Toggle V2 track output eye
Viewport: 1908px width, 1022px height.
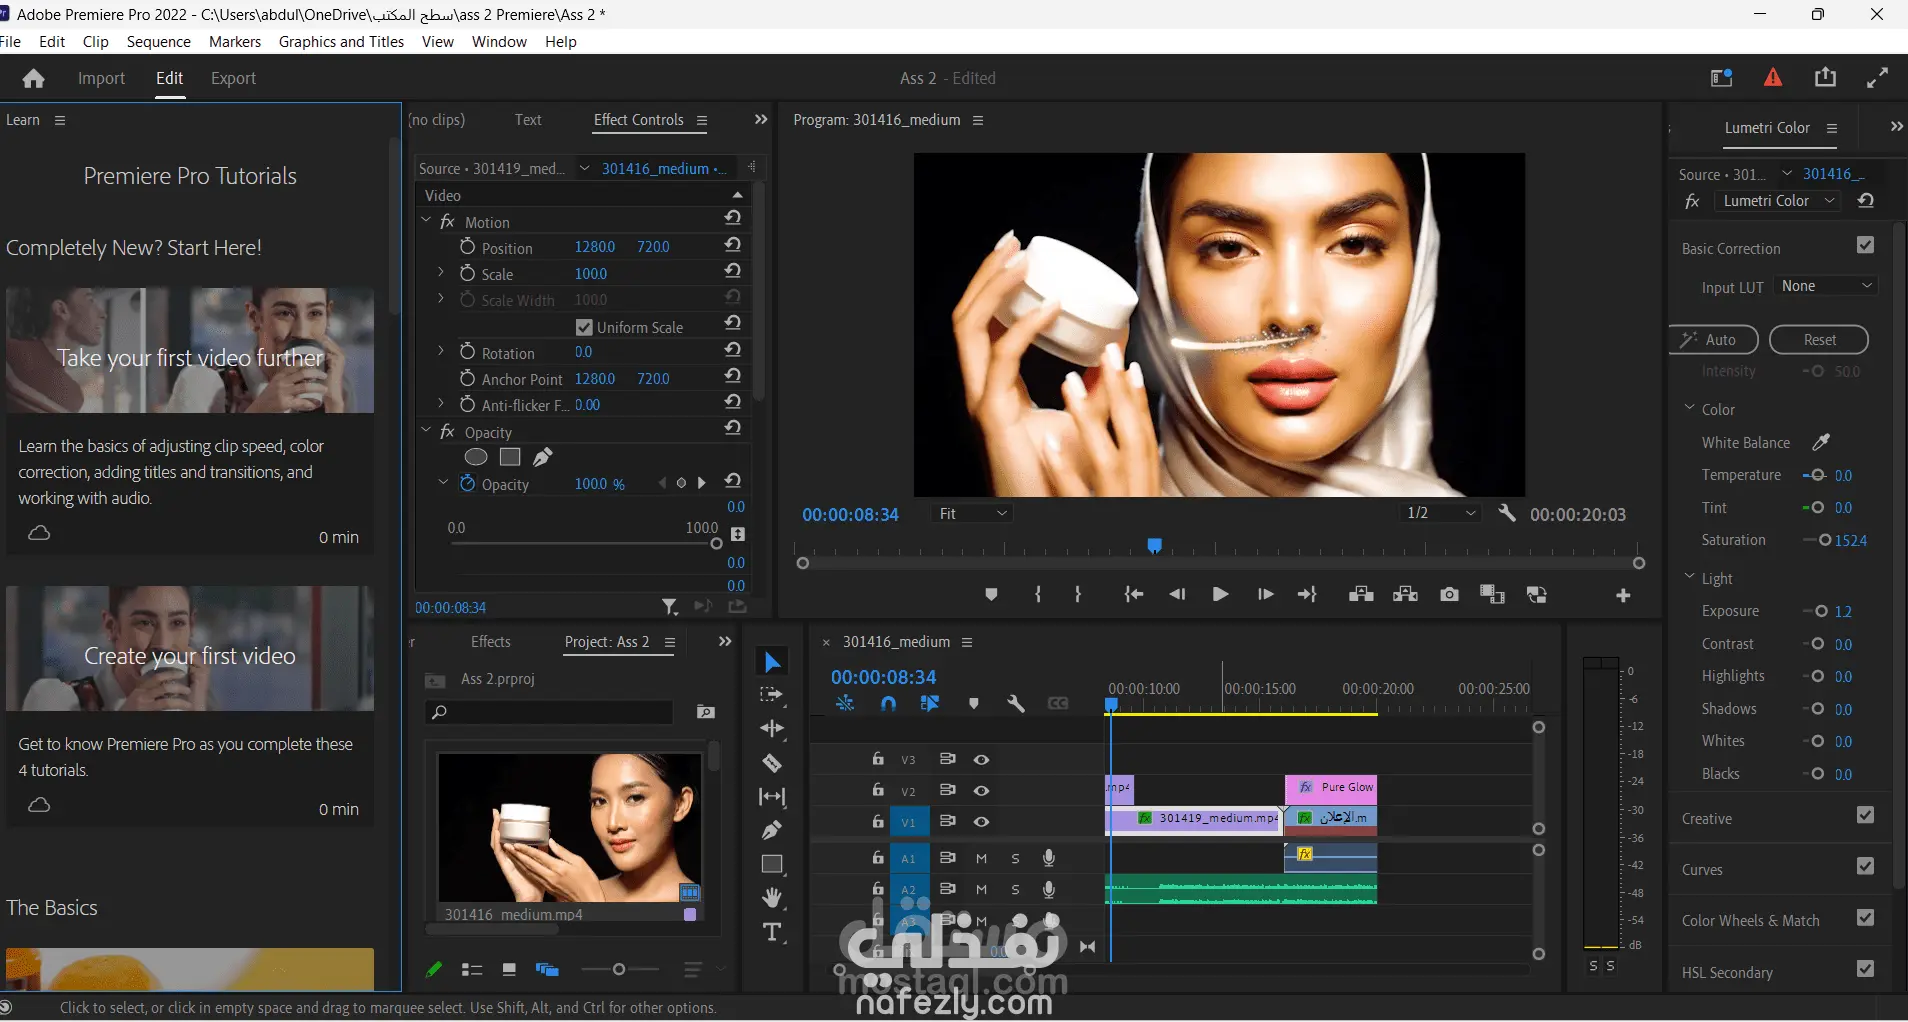pos(982,791)
